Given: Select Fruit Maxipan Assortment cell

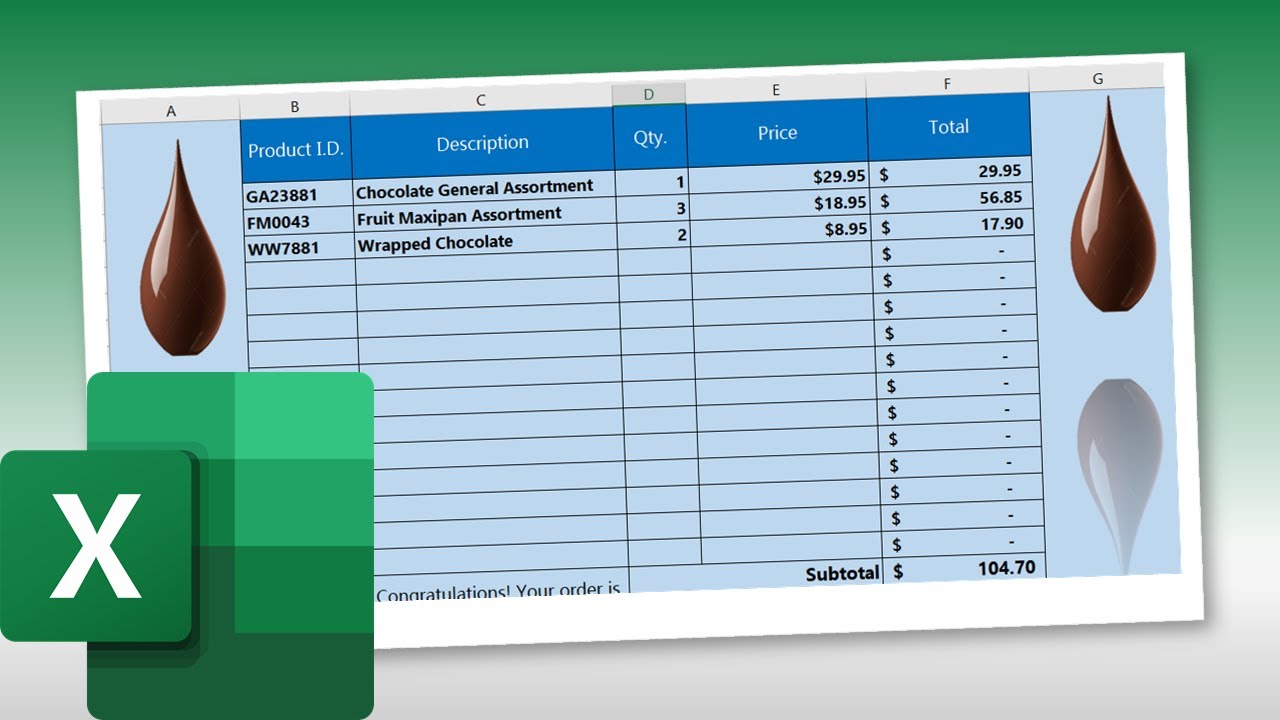Looking at the screenshot, I should click(x=486, y=215).
